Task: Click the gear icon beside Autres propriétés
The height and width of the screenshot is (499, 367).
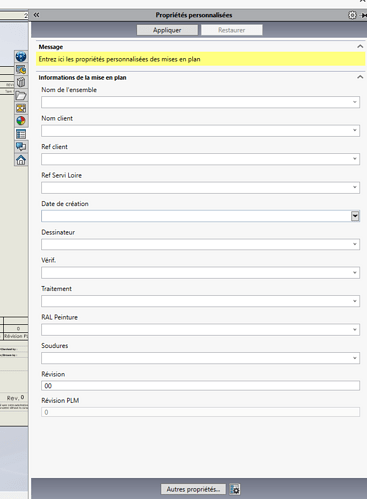Action: (235, 489)
